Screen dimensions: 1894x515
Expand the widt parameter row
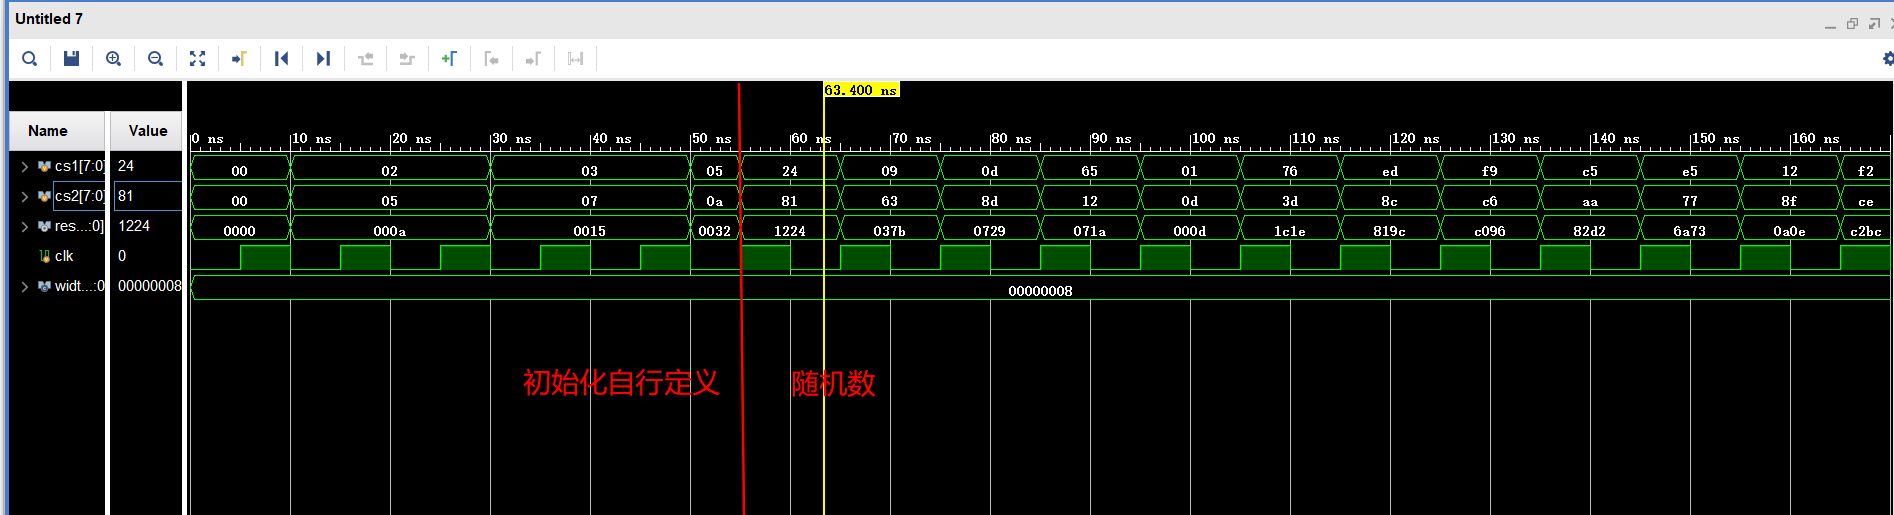pyautogui.click(x=25, y=287)
